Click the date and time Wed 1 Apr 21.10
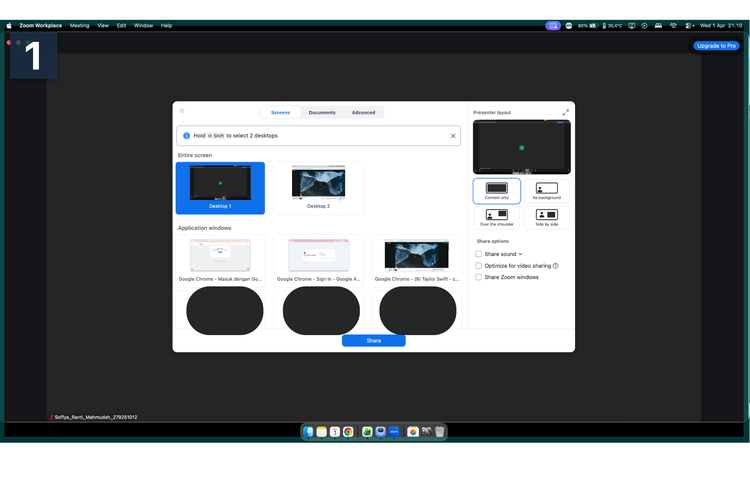 coord(721,26)
